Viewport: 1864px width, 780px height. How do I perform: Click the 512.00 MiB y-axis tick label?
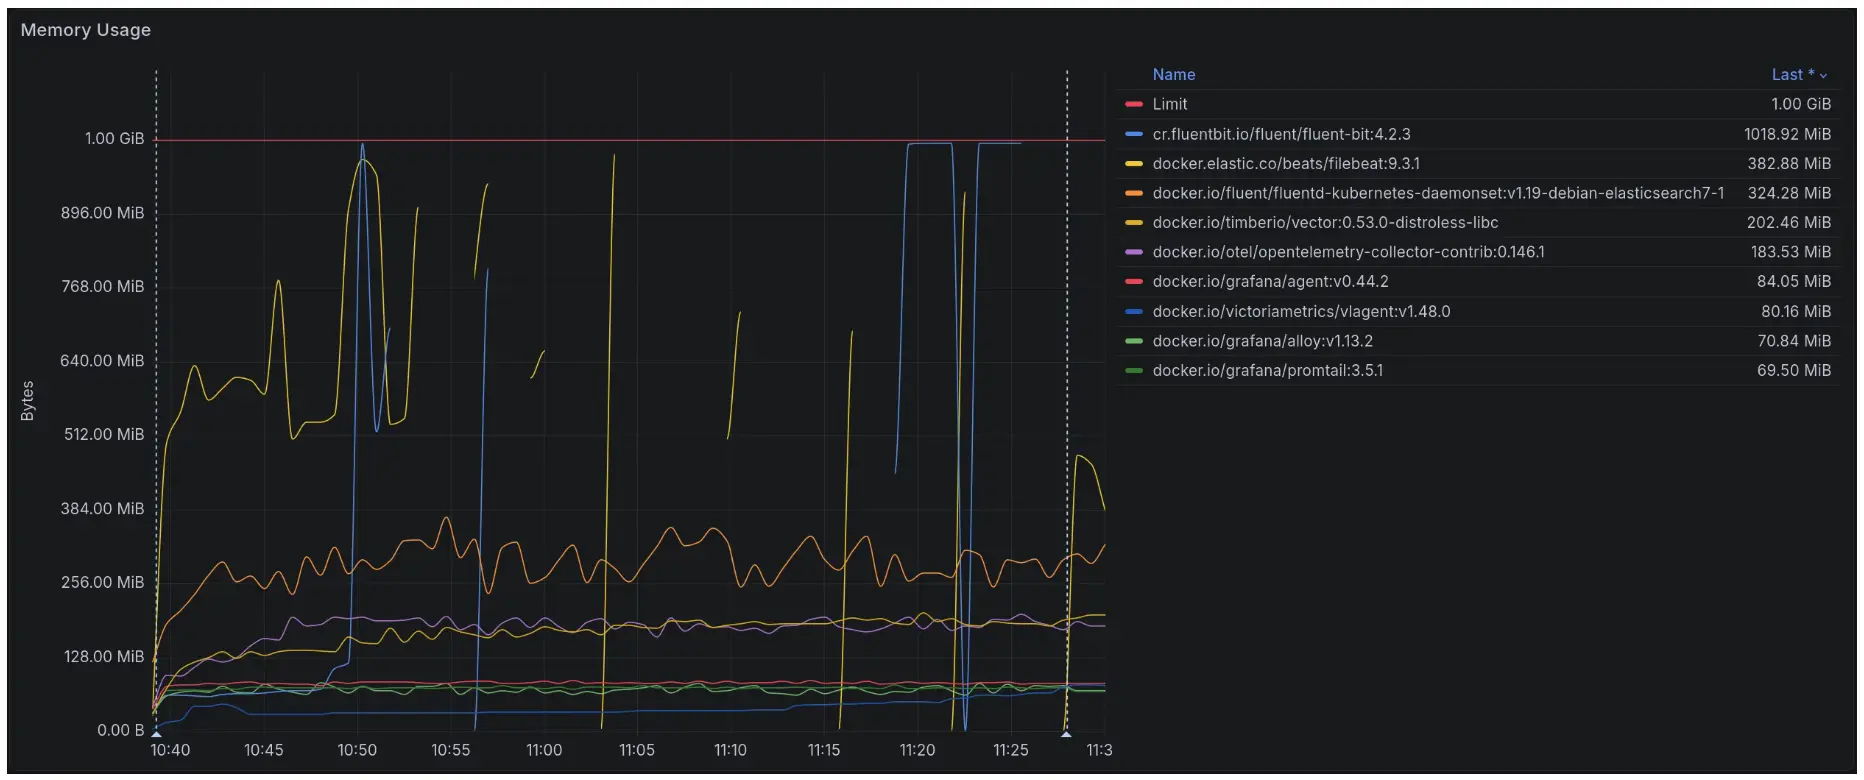pyautogui.click(x=104, y=434)
